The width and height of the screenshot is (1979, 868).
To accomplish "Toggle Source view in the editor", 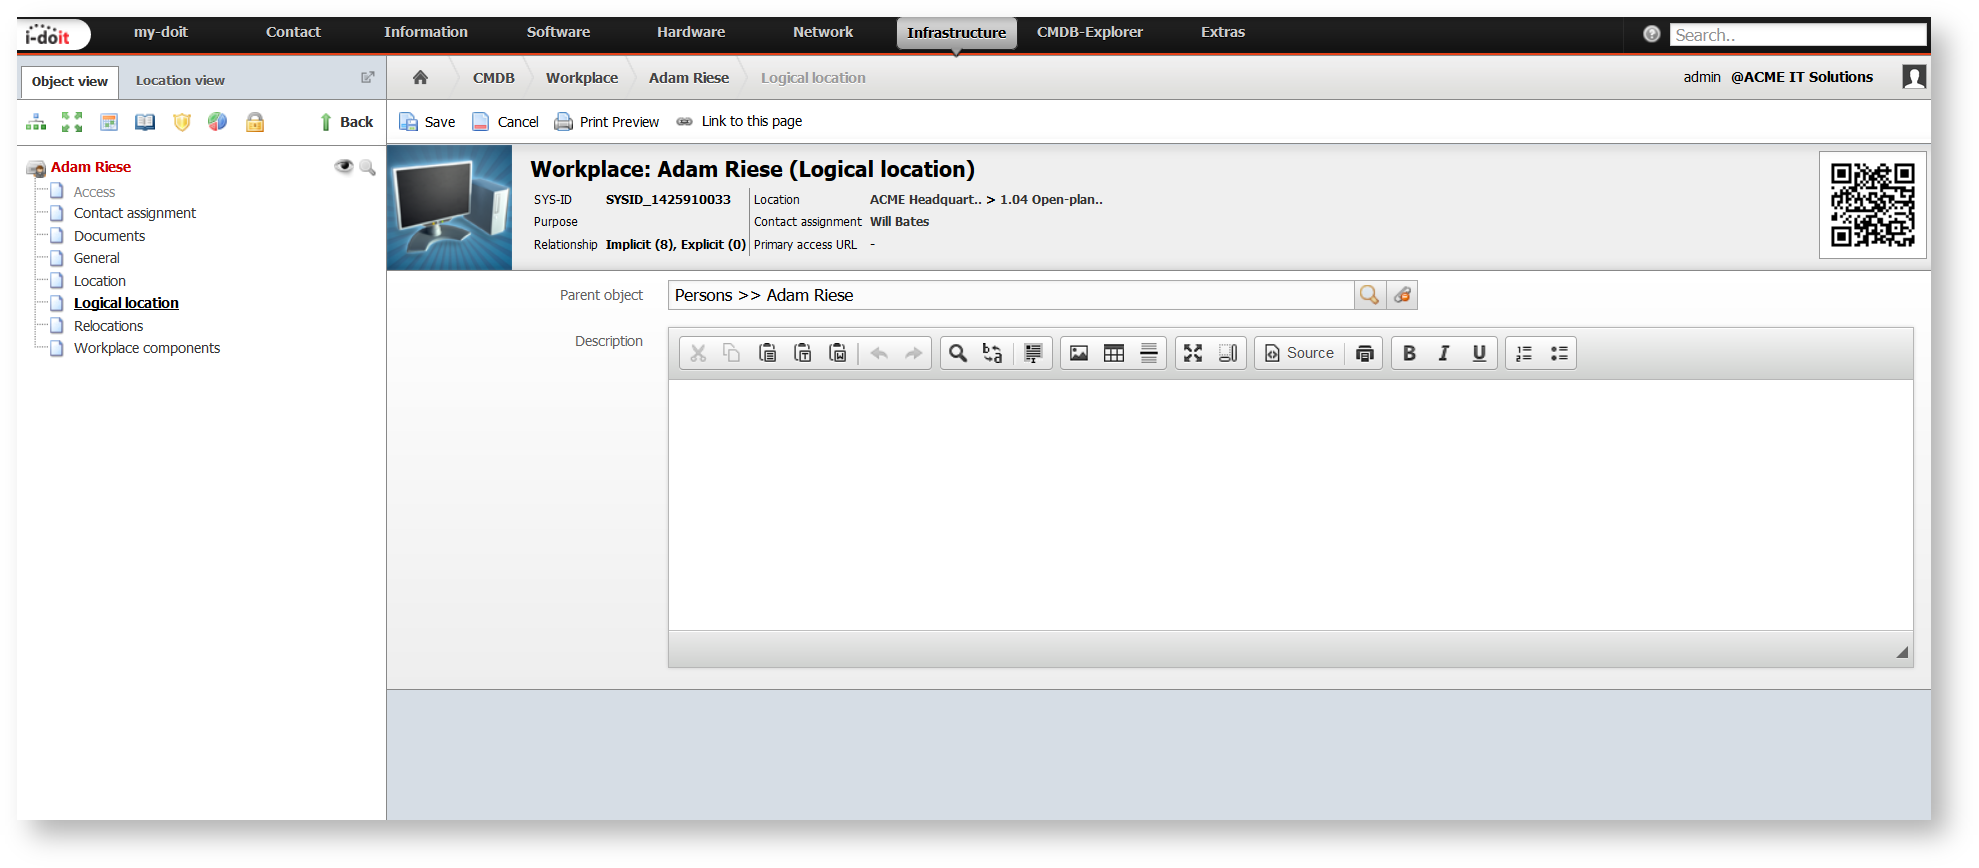I will 1299,353.
